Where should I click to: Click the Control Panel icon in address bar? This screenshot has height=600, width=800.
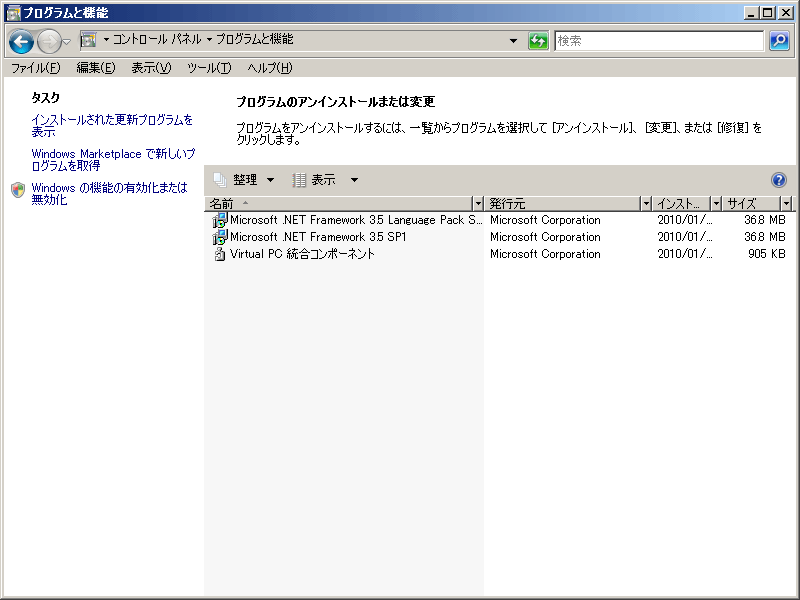click(89, 39)
